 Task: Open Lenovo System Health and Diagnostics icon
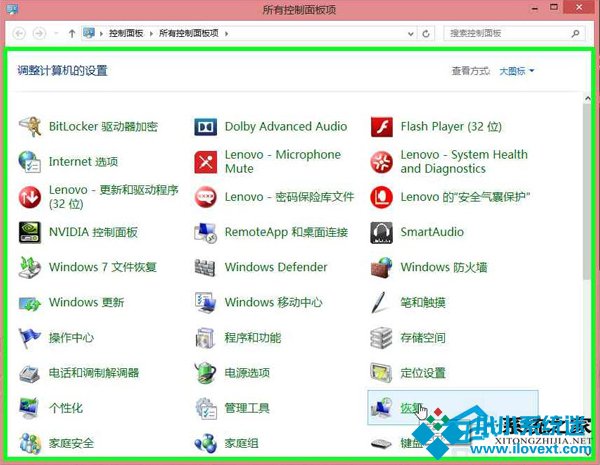click(382, 162)
